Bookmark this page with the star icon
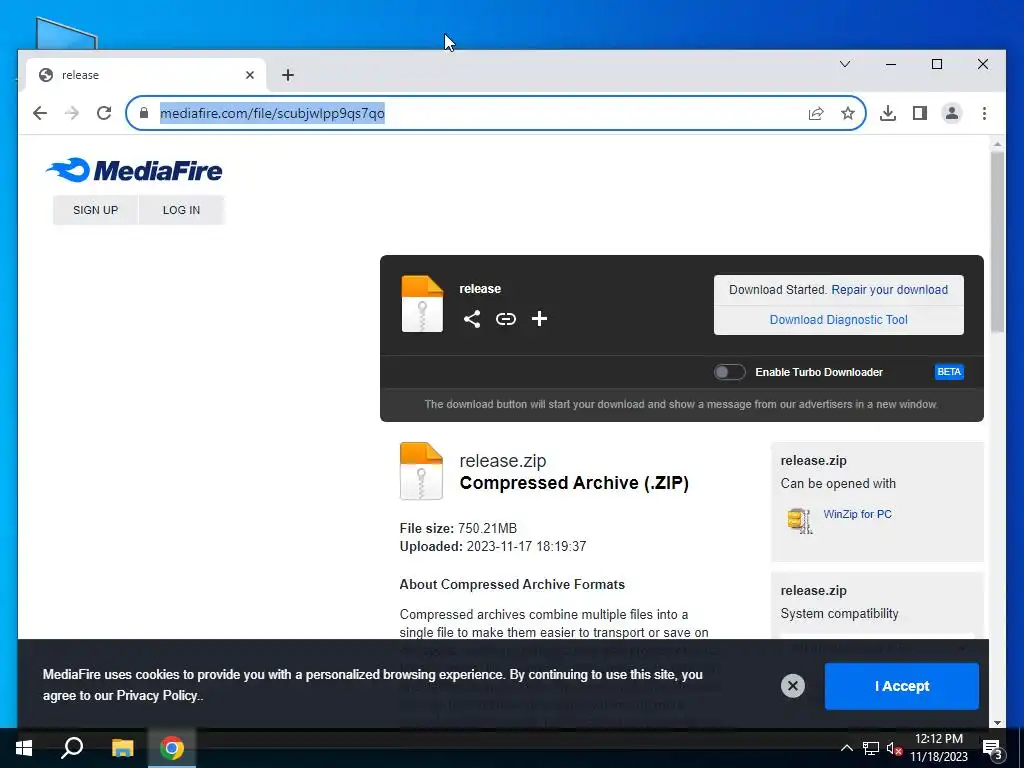This screenshot has width=1024, height=768. point(848,113)
